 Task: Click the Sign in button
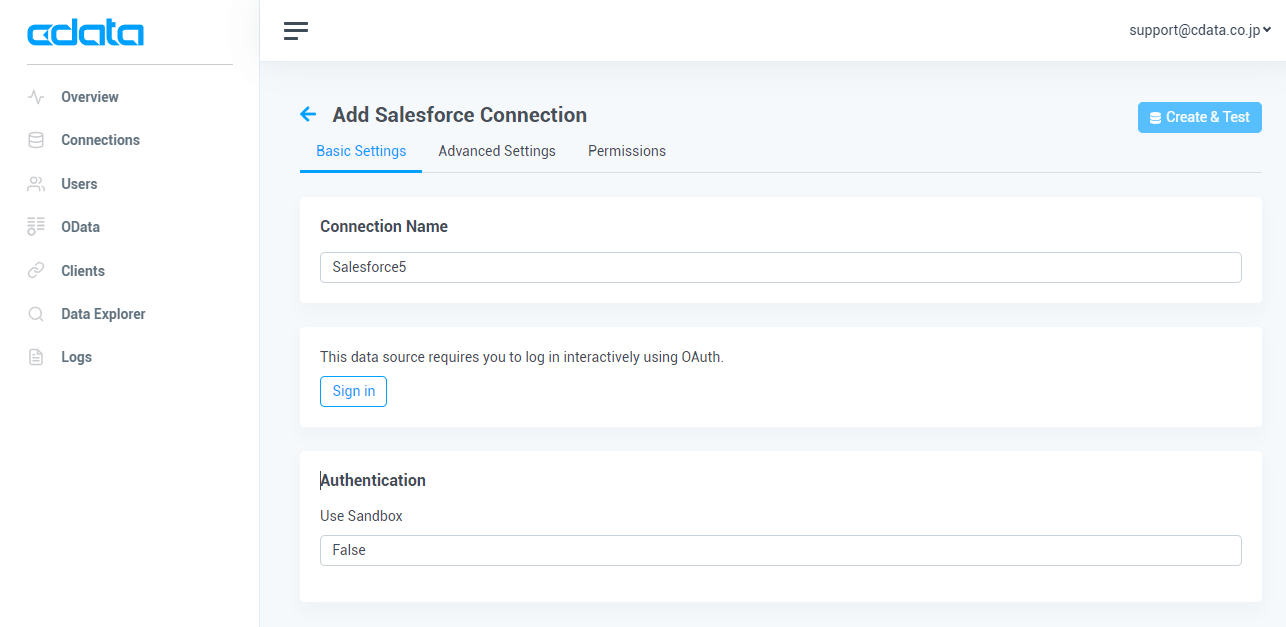coord(353,391)
